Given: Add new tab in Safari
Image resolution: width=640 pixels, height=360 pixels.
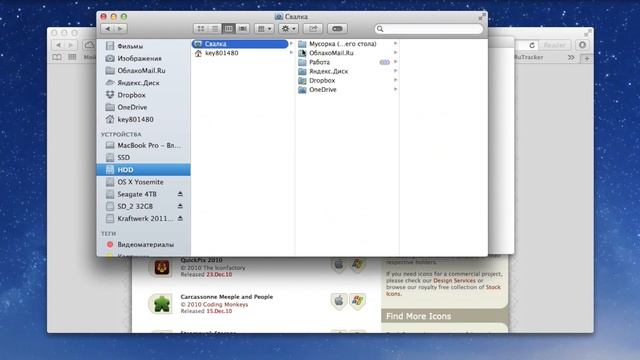Looking at the screenshot, I should (587, 58).
